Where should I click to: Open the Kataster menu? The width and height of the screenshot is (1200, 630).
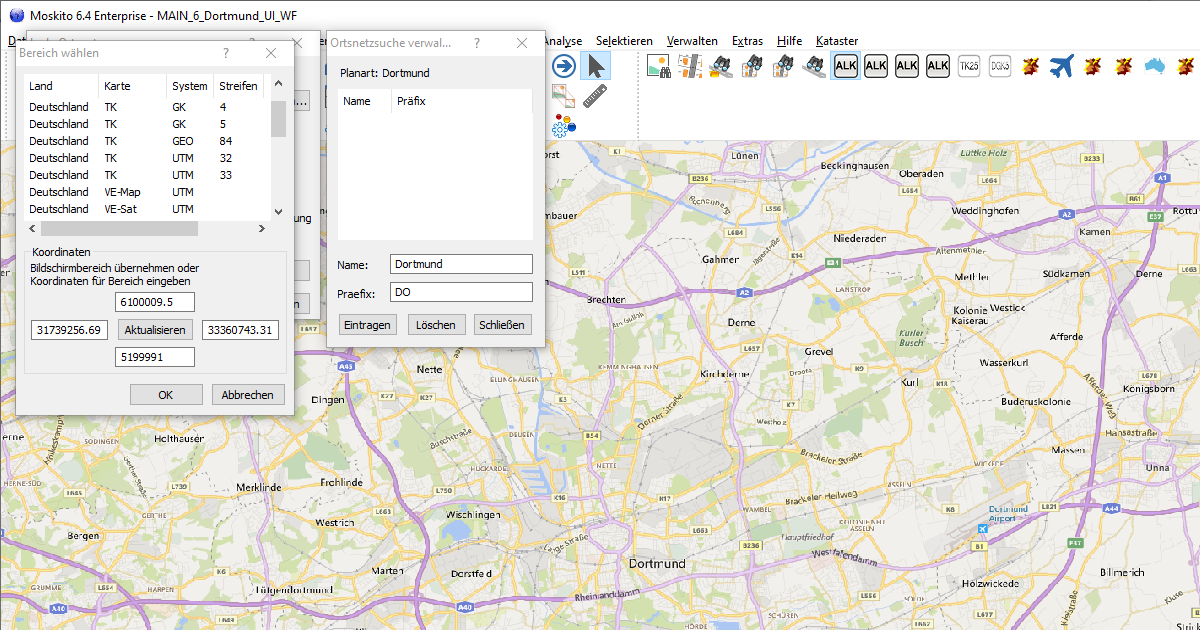point(836,41)
